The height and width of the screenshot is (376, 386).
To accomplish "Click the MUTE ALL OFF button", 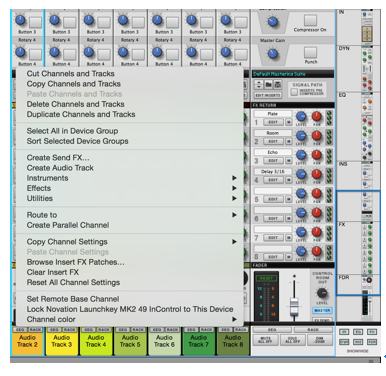I will tap(266, 340).
